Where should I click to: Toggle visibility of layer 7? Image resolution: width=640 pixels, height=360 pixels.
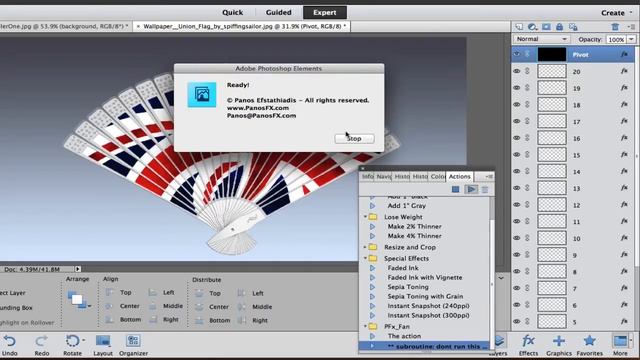(x=517, y=288)
